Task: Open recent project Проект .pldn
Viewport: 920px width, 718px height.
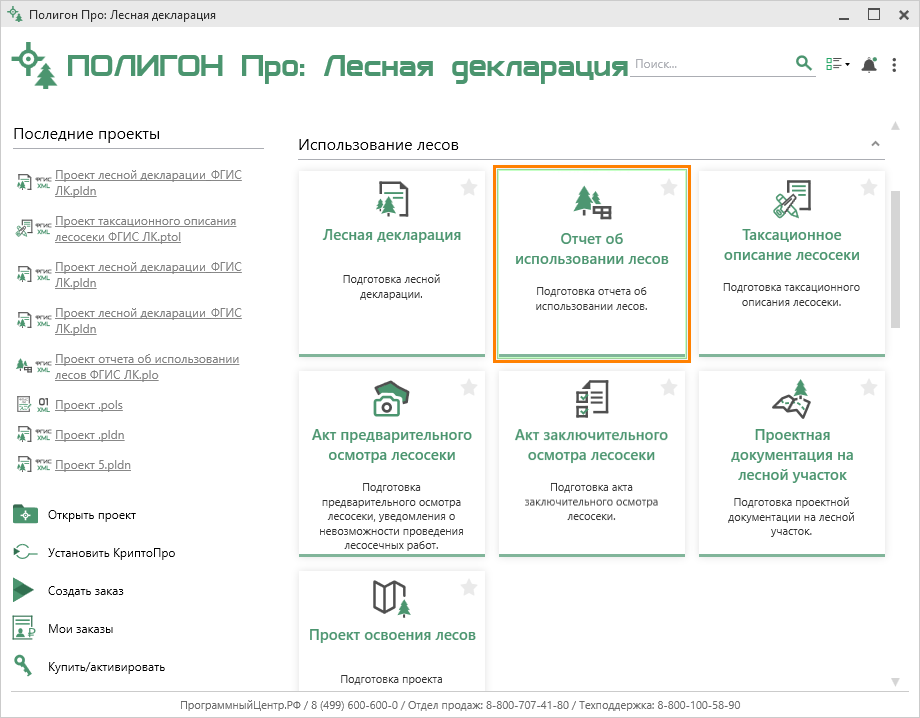Action: point(90,435)
